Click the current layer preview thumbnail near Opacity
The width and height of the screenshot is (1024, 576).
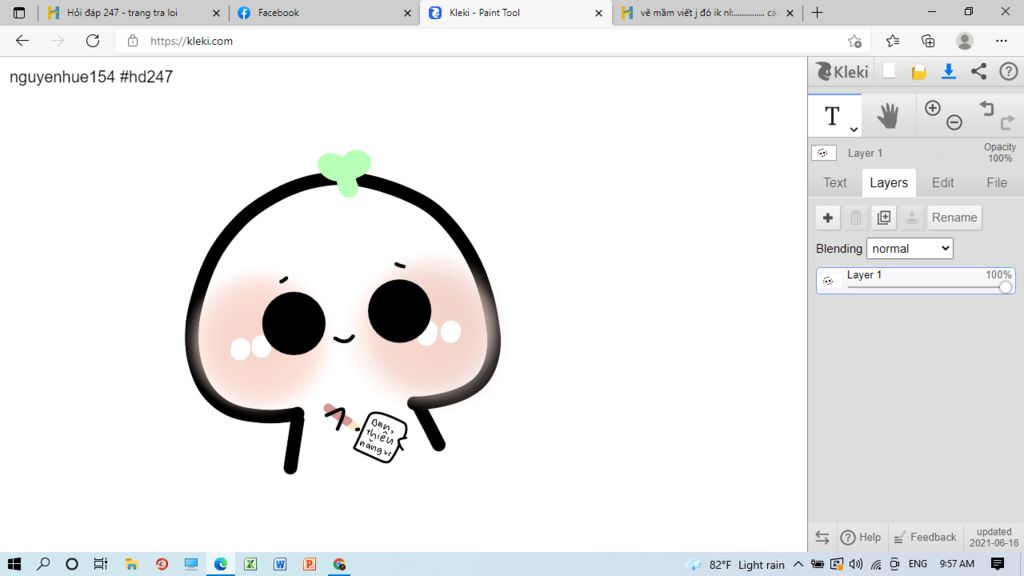(824, 153)
